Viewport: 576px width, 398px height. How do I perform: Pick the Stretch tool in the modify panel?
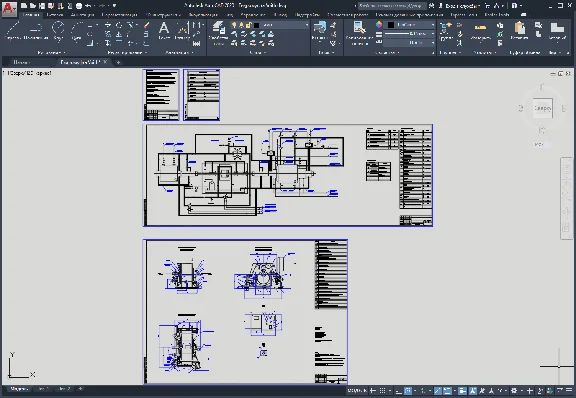pos(108,43)
